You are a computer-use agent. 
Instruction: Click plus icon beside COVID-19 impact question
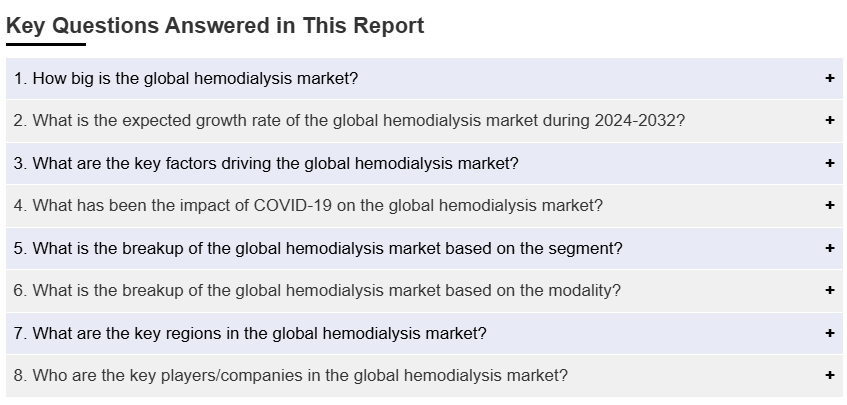click(x=830, y=205)
